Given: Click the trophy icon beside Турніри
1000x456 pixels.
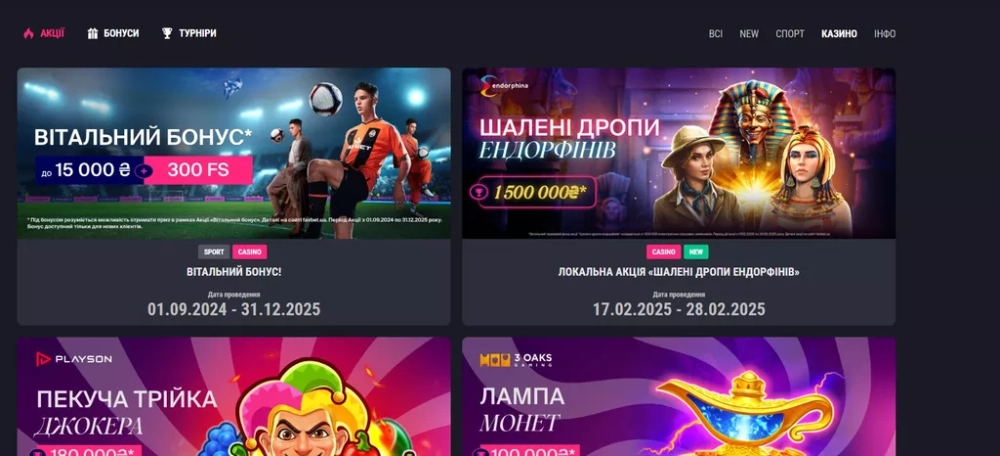Looking at the screenshot, I should (167, 33).
